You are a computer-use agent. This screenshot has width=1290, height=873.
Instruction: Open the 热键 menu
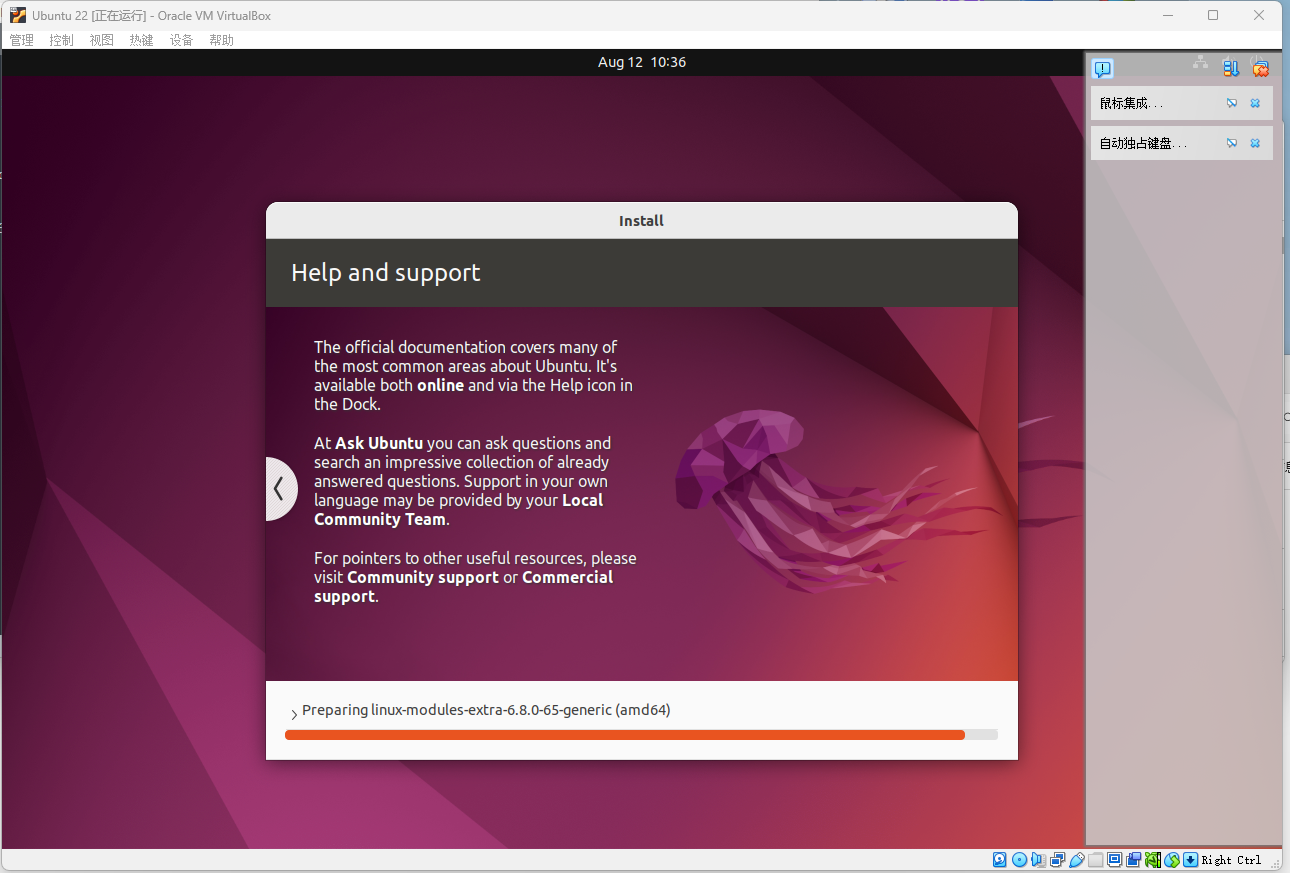[x=141, y=40]
